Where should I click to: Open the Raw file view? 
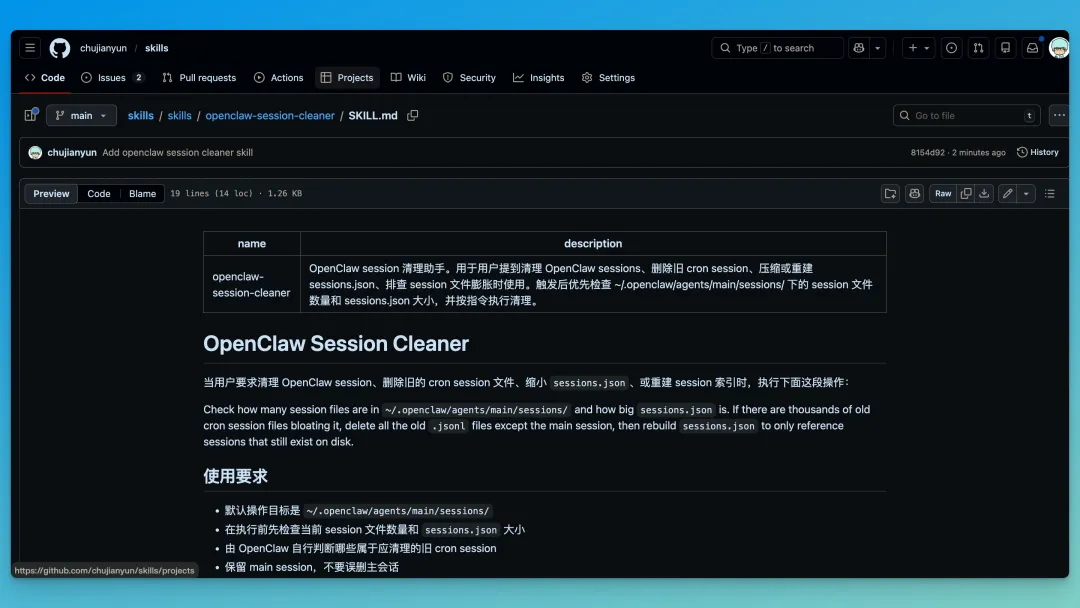click(x=943, y=194)
